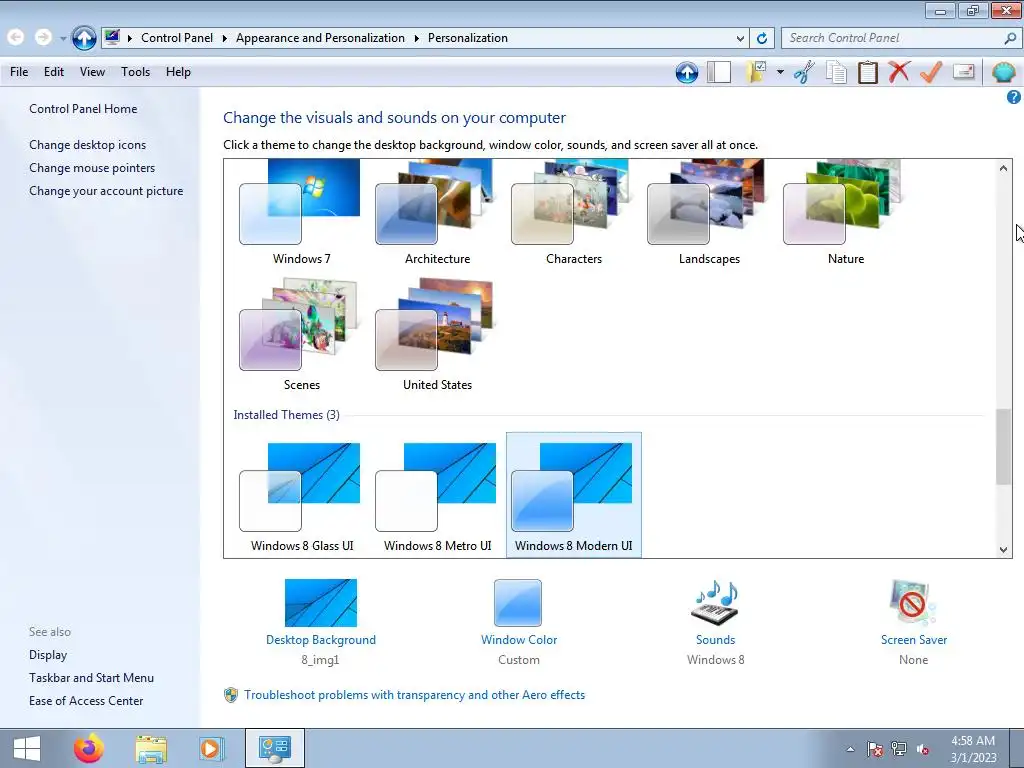Screen dimensions: 1024x768
Task: Select the Characters theme
Action: click(573, 212)
